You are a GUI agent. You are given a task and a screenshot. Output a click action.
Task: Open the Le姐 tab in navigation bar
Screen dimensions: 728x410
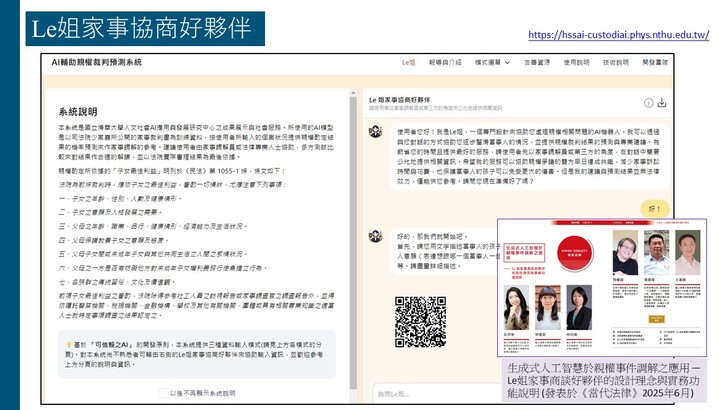408,62
